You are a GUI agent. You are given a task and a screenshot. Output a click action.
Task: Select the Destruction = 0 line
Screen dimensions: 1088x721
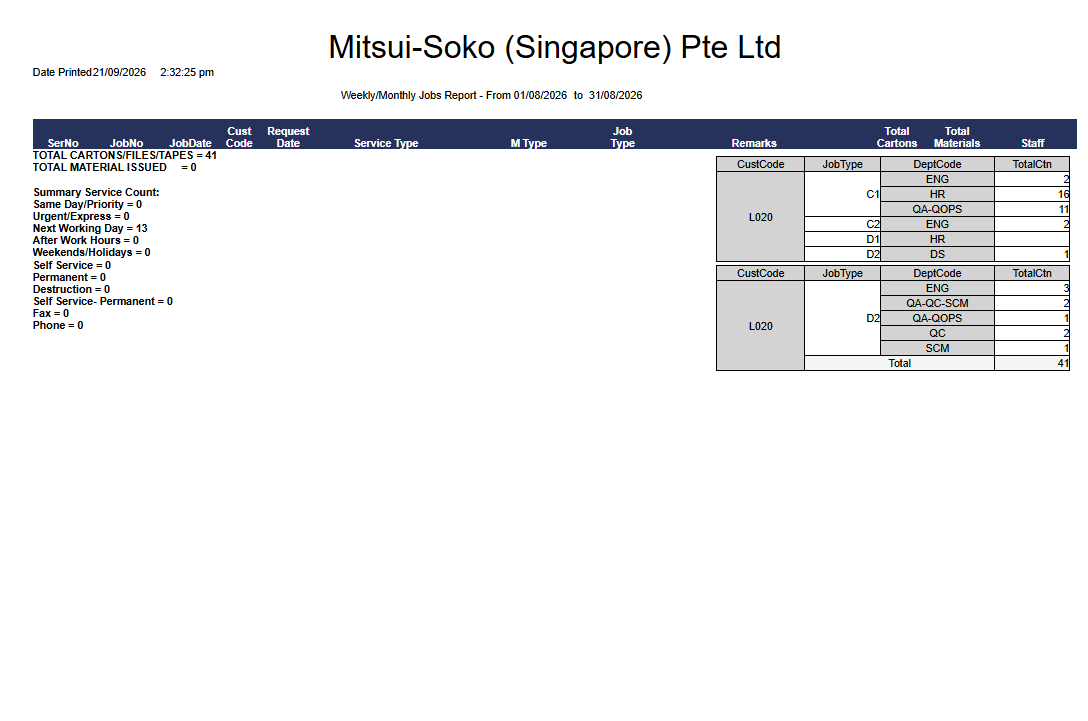71,289
